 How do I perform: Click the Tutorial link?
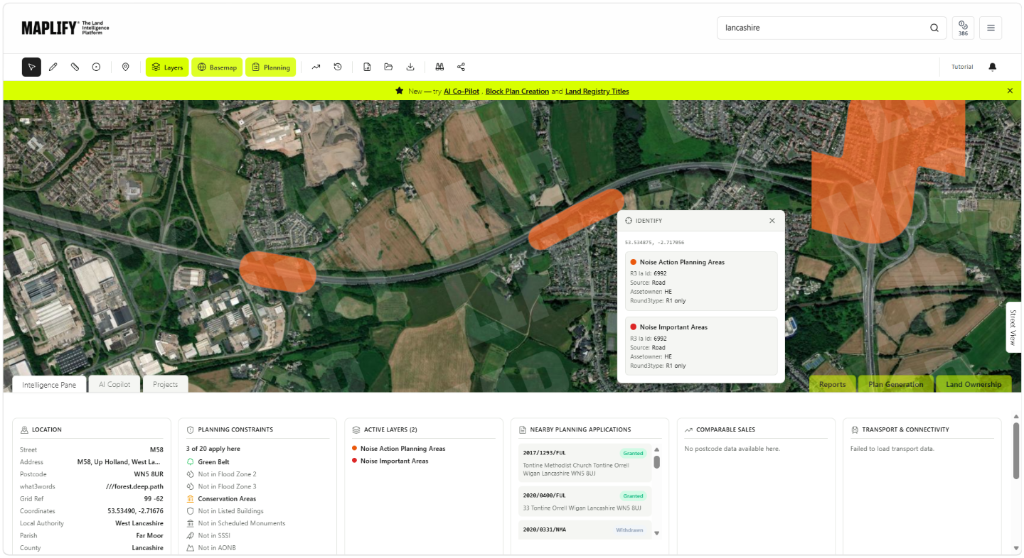[962, 67]
